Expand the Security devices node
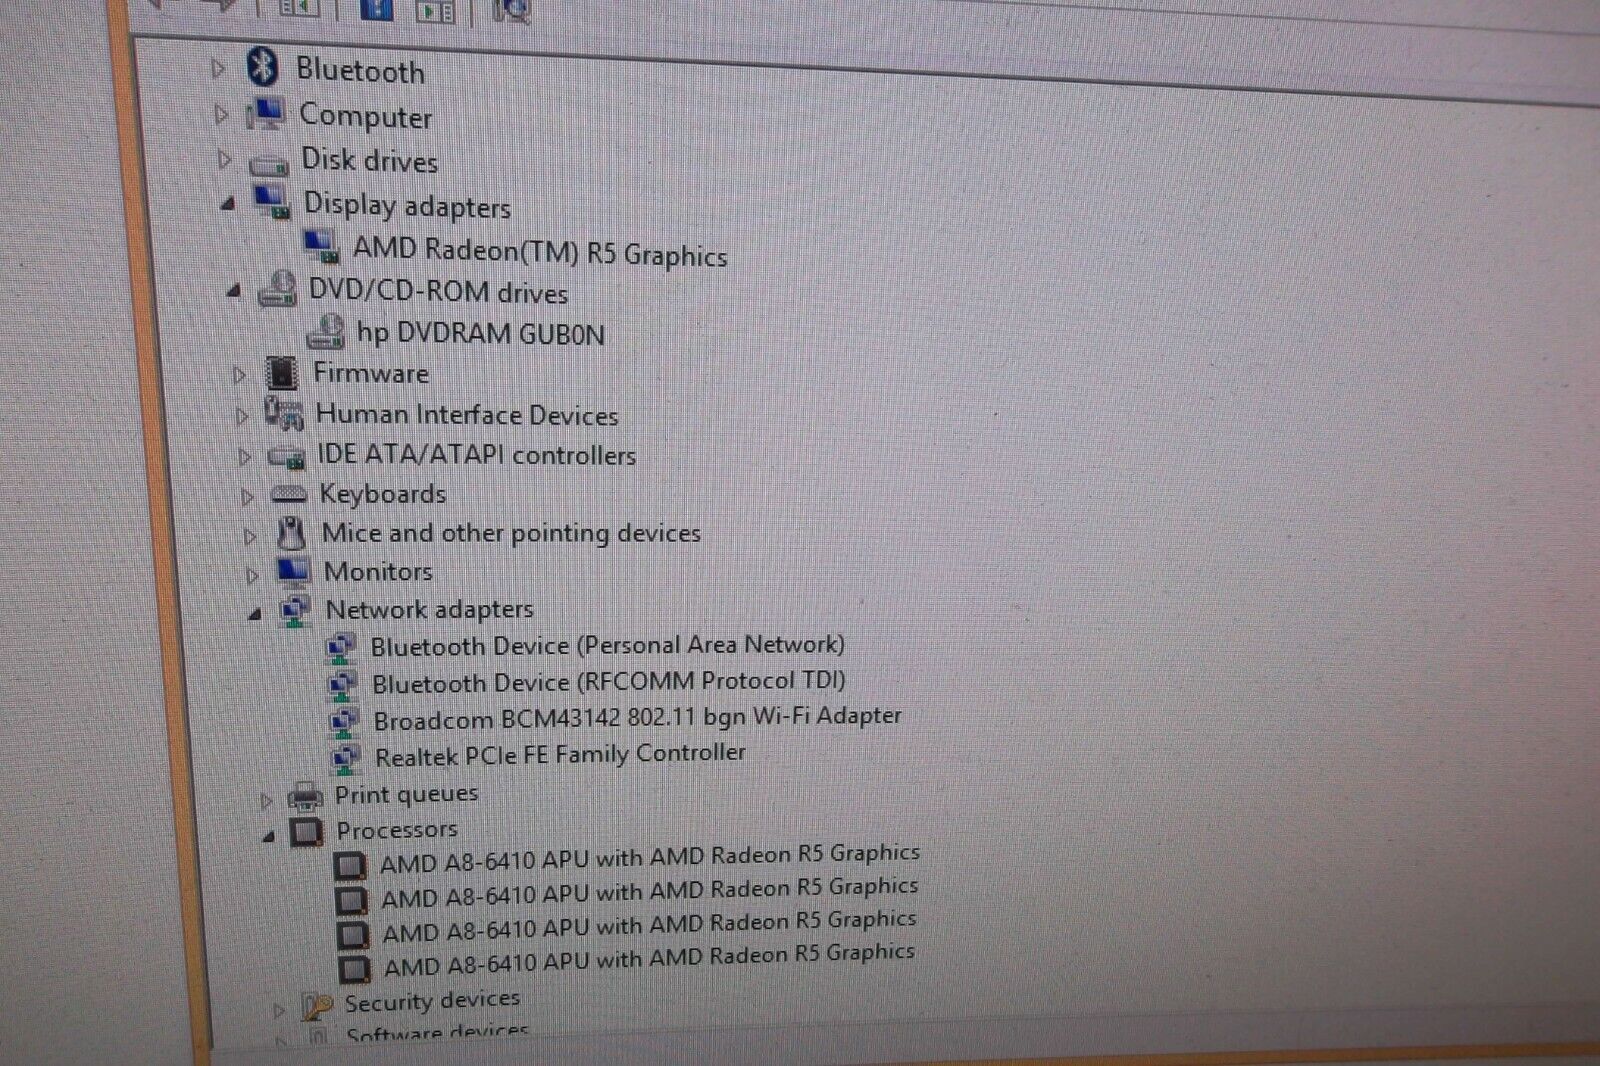This screenshot has height=1066, width=1600. pos(279,1010)
